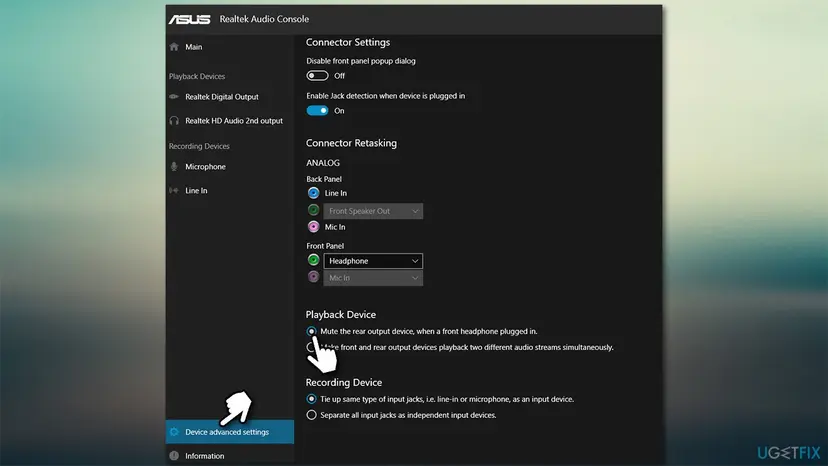Image resolution: width=828 pixels, height=466 pixels.
Task: Click the Recording Device heading
Action: (x=344, y=382)
